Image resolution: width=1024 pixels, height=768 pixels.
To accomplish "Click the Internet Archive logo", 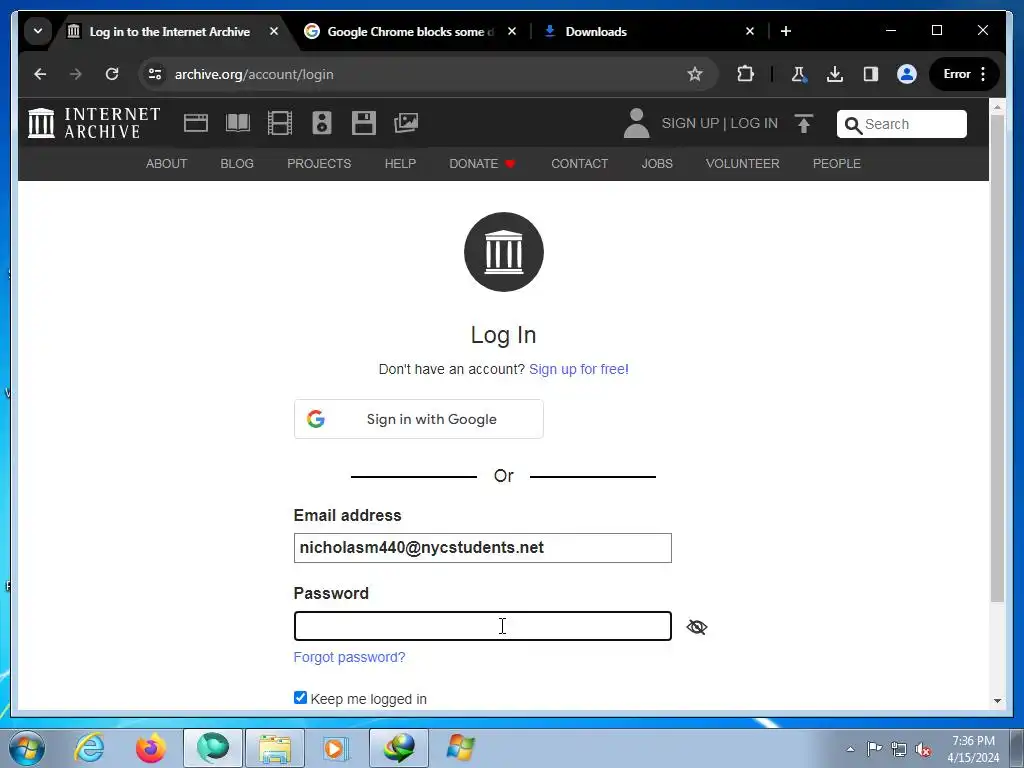I will tap(93, 123).
